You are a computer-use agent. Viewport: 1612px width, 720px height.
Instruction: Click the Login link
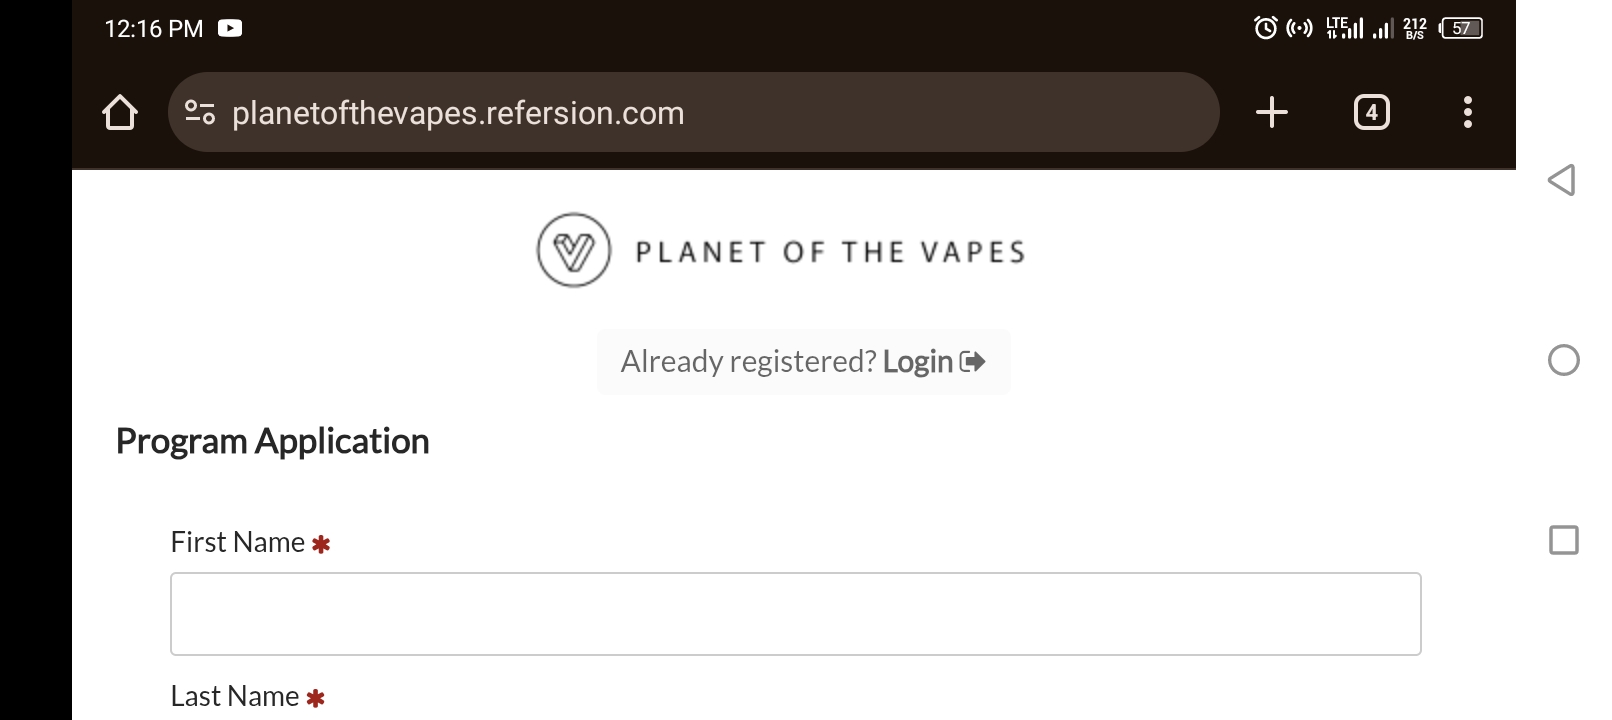[x=917, y=361]
